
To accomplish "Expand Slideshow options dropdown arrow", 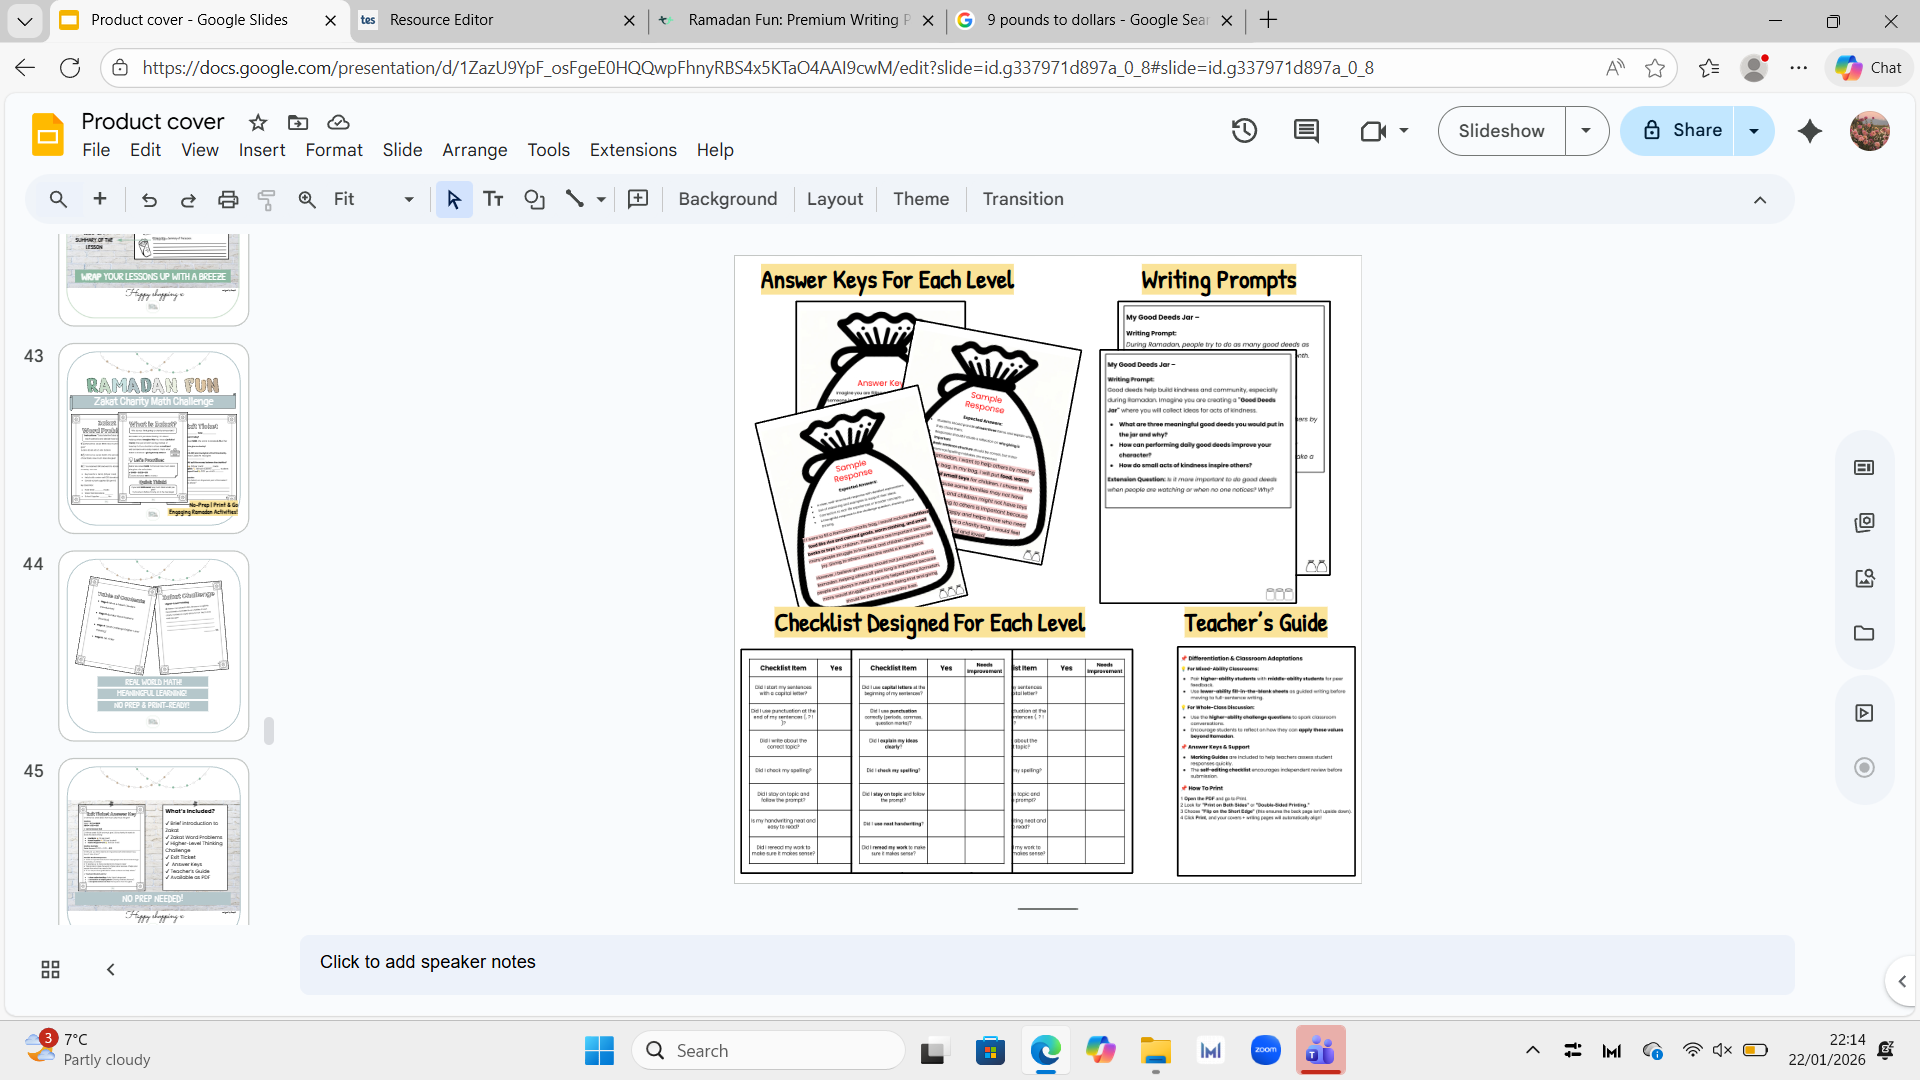I will [x=1586, y=131].
